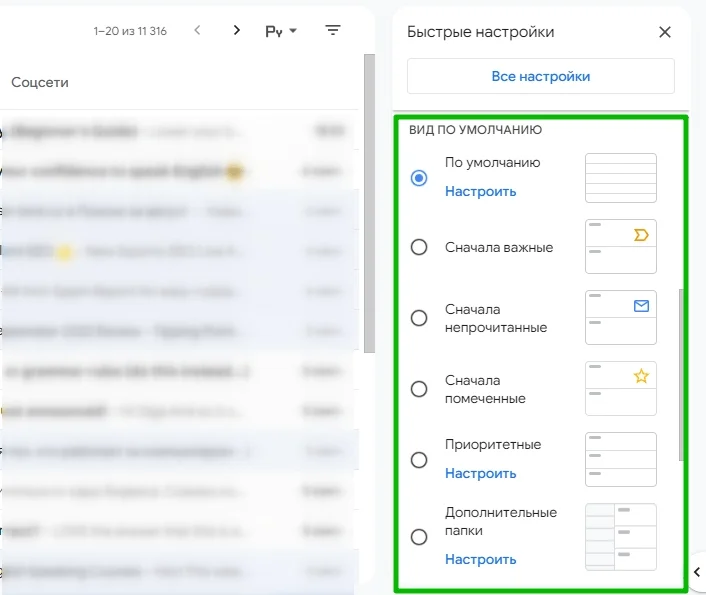Go to the next page of emails
This screenshot has height=595, width=706.
pos(236,31)
